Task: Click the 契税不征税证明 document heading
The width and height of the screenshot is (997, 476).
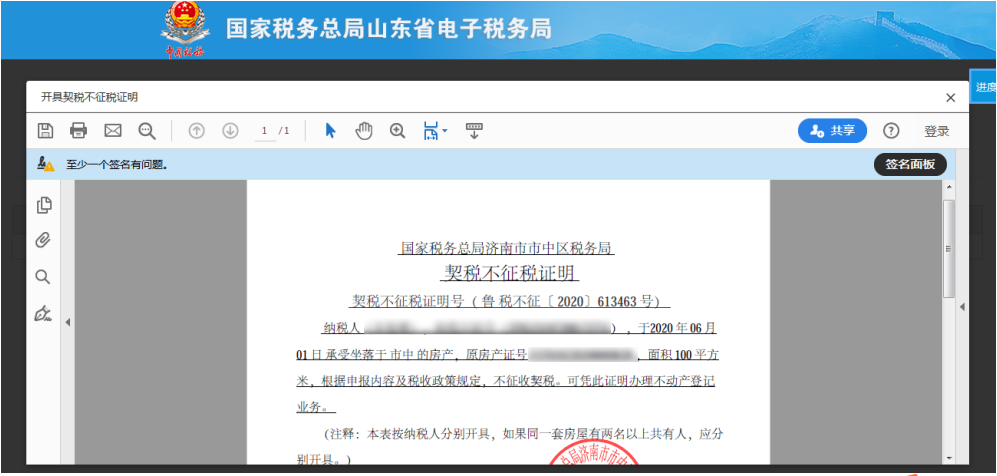Action: [x=510, y=273]
